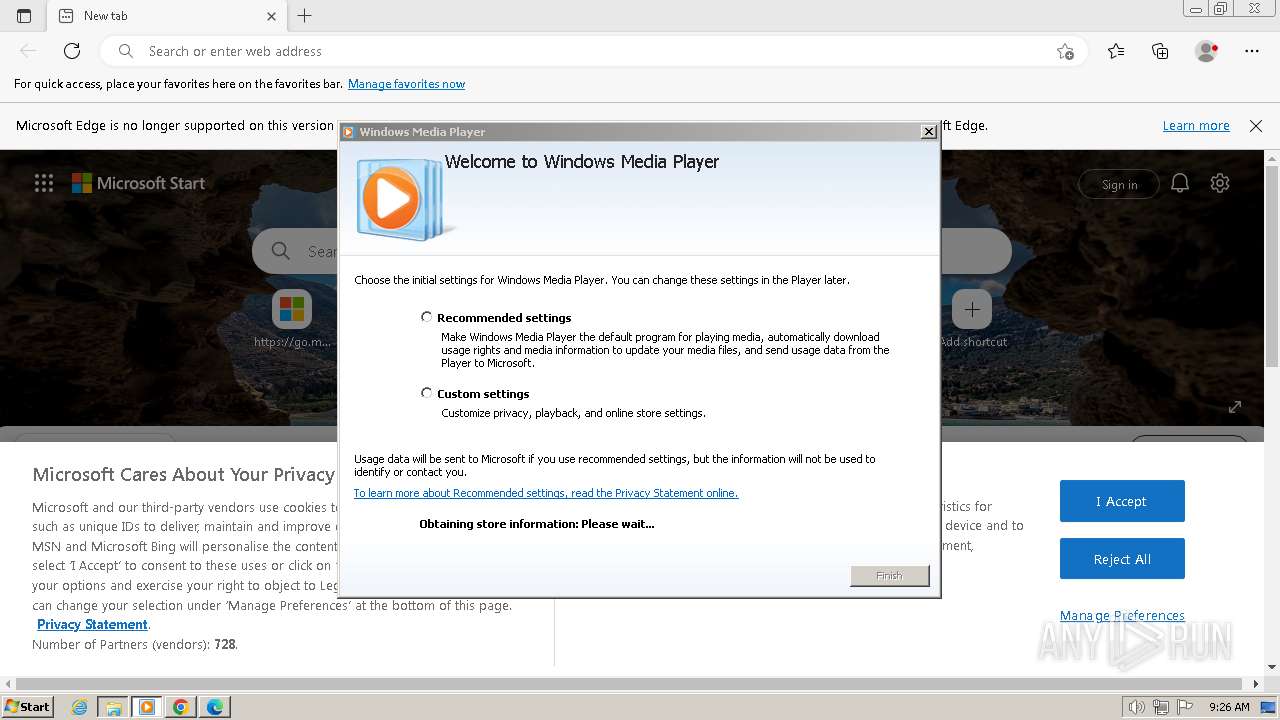The image size is (1280, 720).
Task: Close the New tab tab
Action: click(271, 16)
